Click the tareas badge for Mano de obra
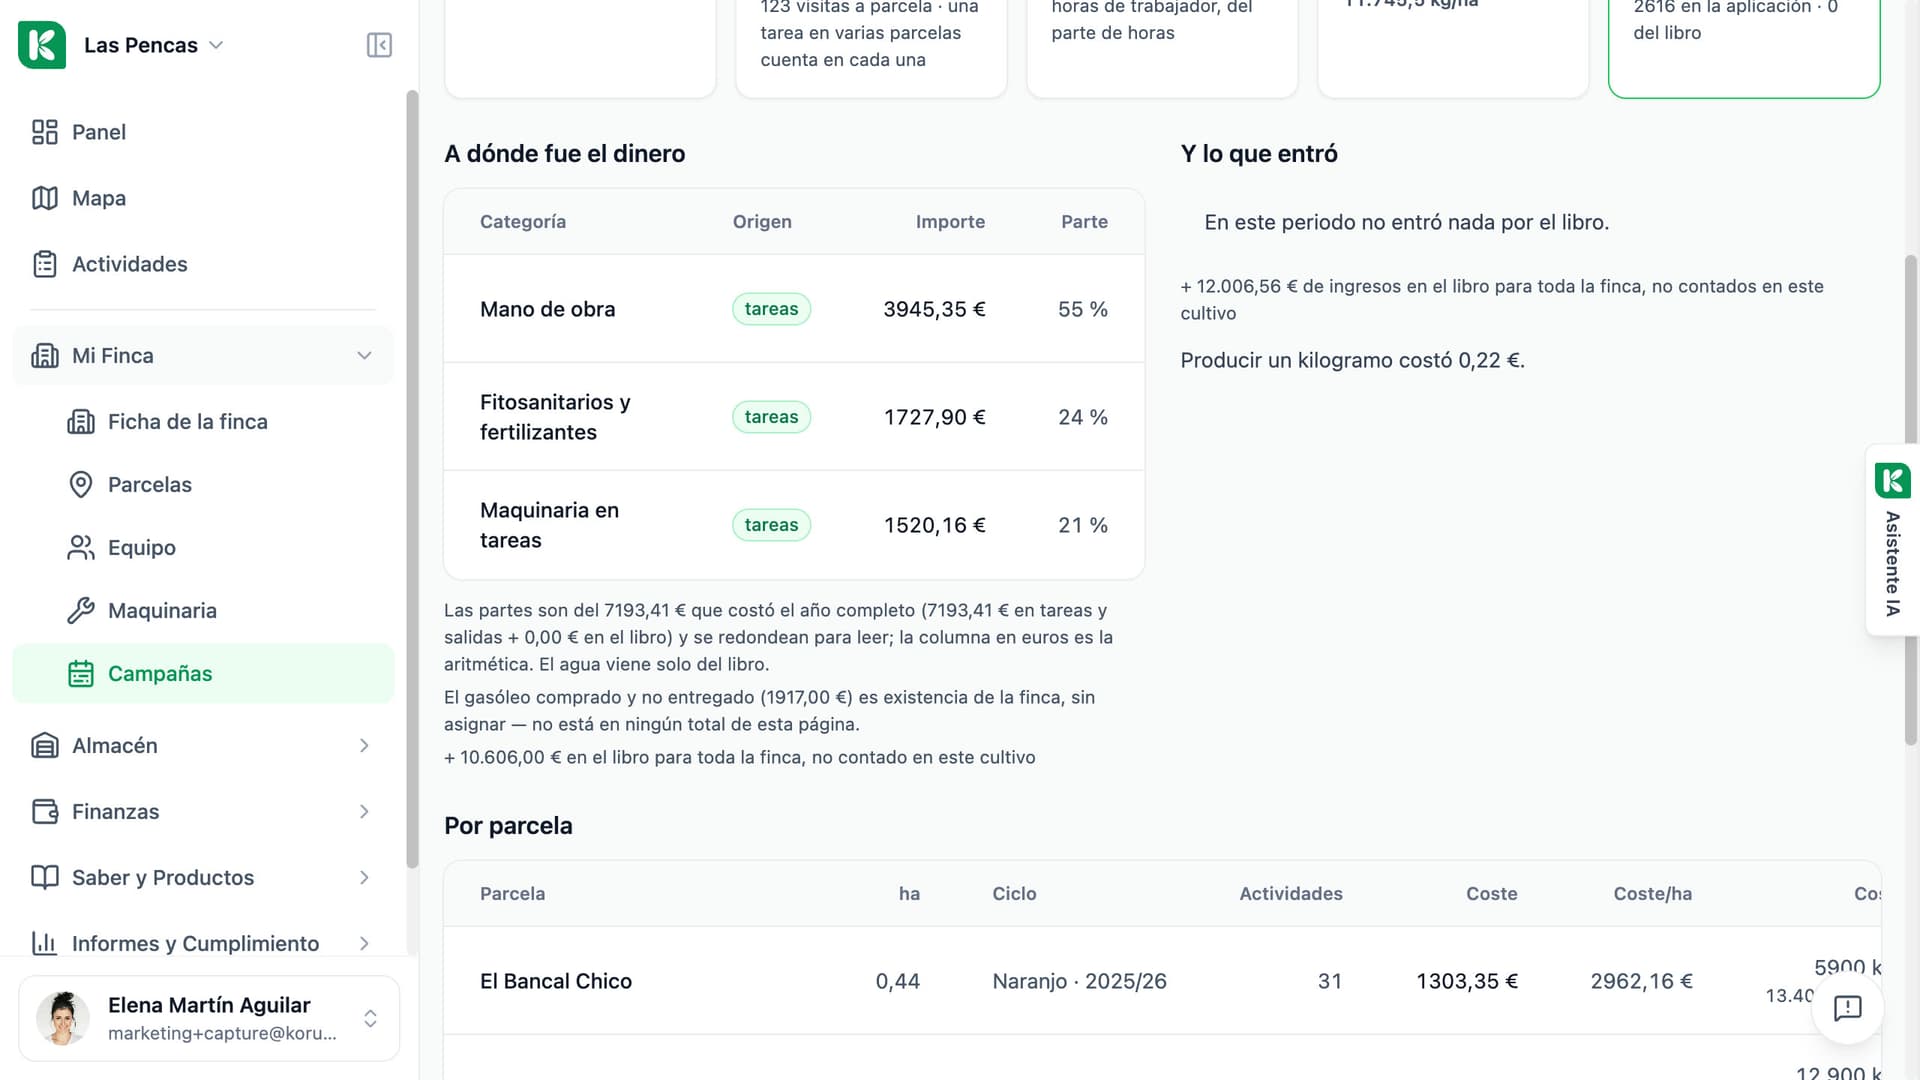The width and height of the screenshot is (1920, 1080). click(771, 309)
